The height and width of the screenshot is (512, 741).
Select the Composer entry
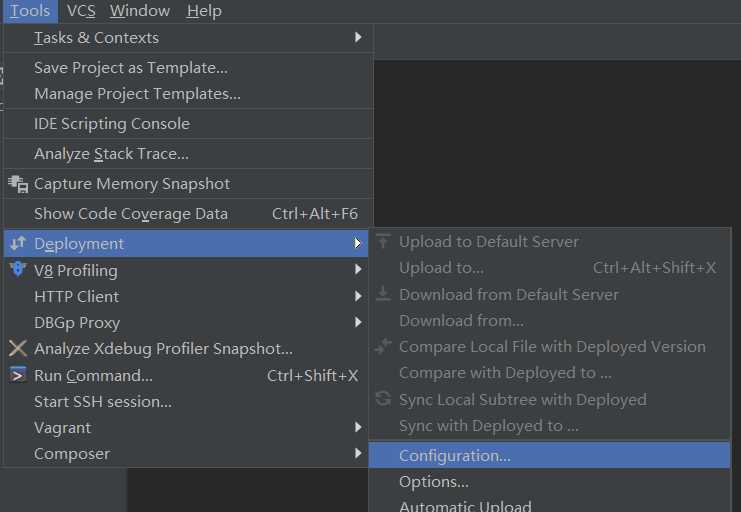click(72, 454)
